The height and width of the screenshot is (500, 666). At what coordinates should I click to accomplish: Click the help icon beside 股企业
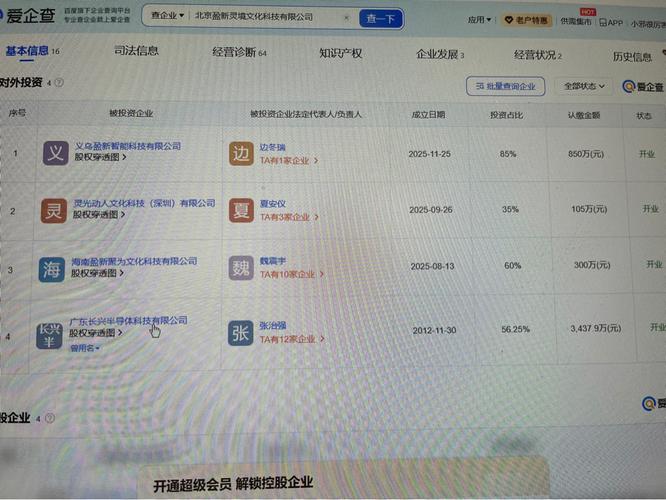click(x=50, y=418)
